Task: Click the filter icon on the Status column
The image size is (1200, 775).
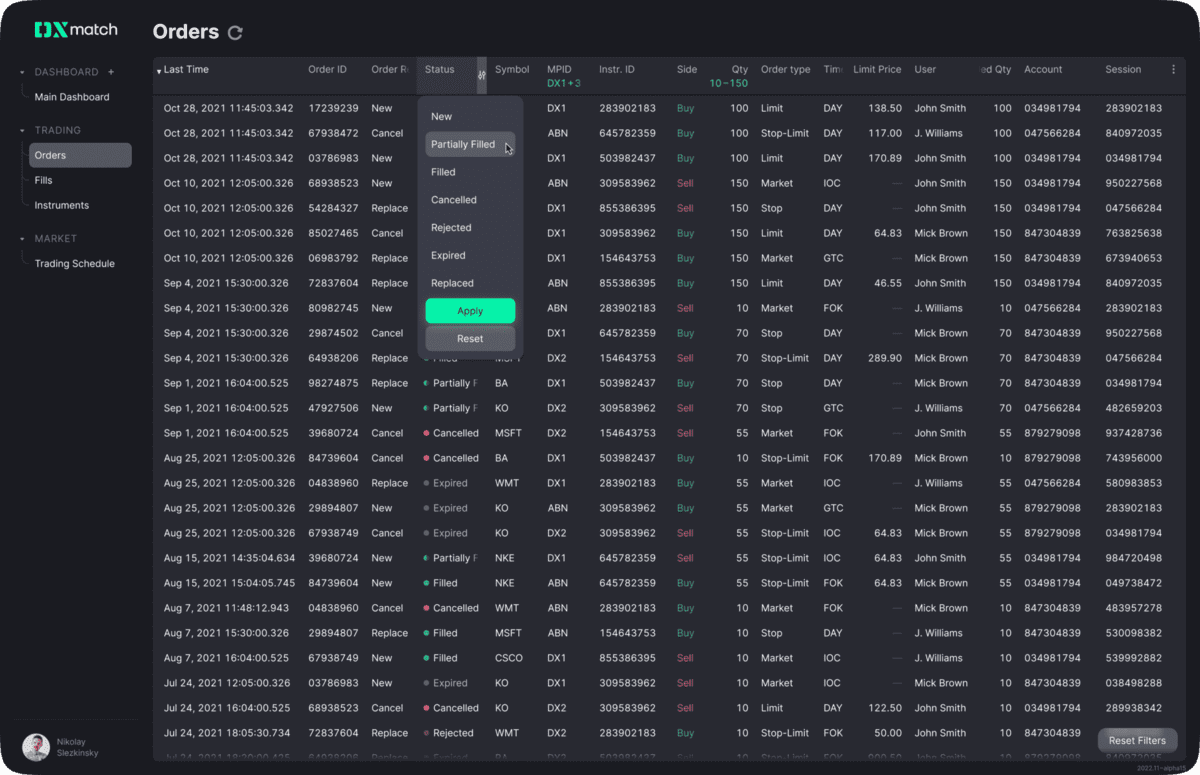Action: tap(481, 76)
